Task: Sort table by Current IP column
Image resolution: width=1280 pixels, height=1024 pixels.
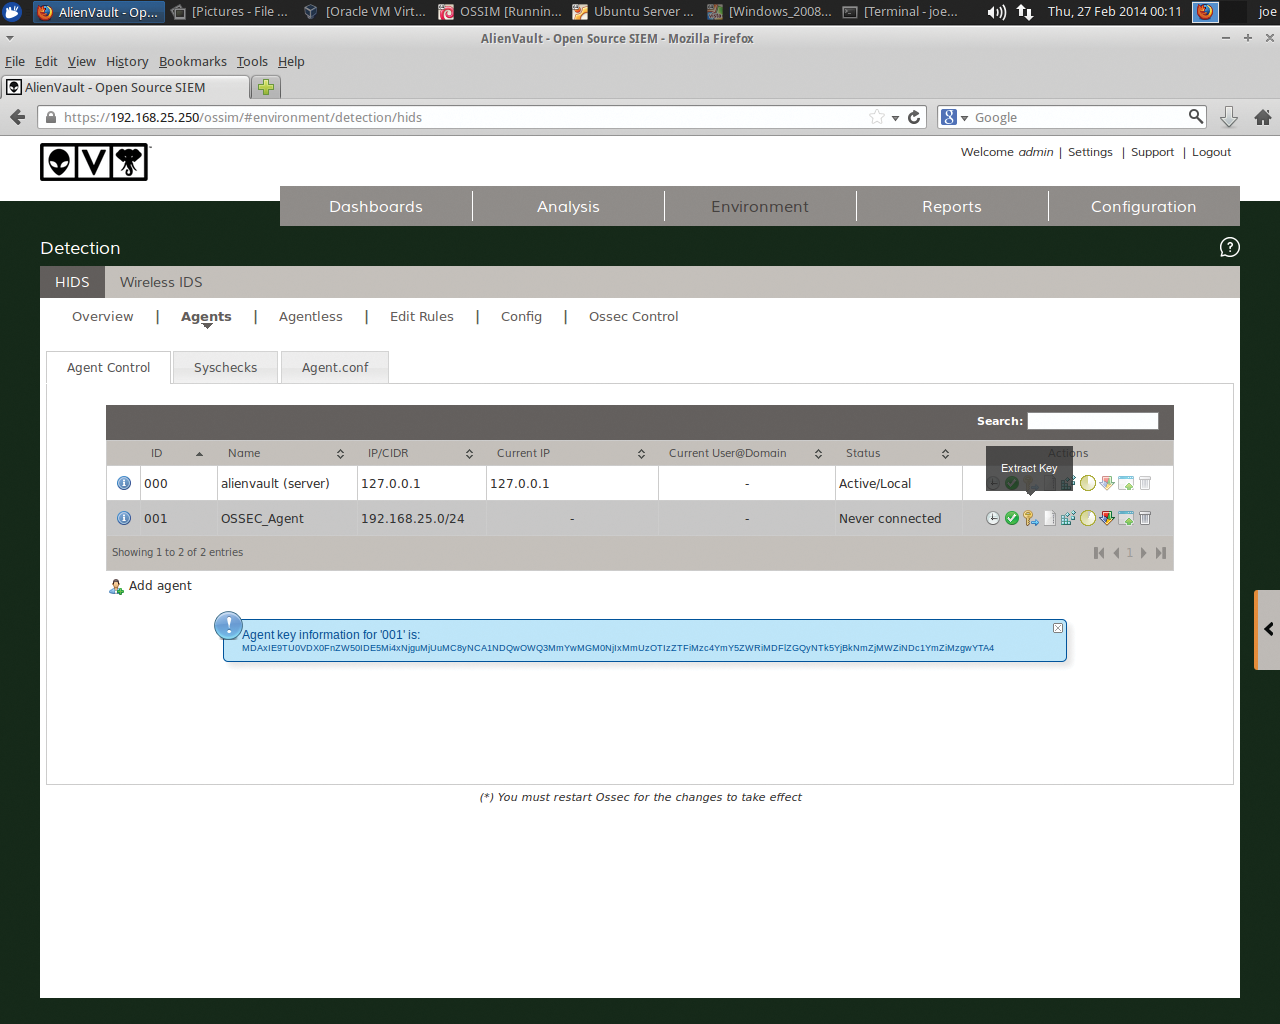Action: 571,453
